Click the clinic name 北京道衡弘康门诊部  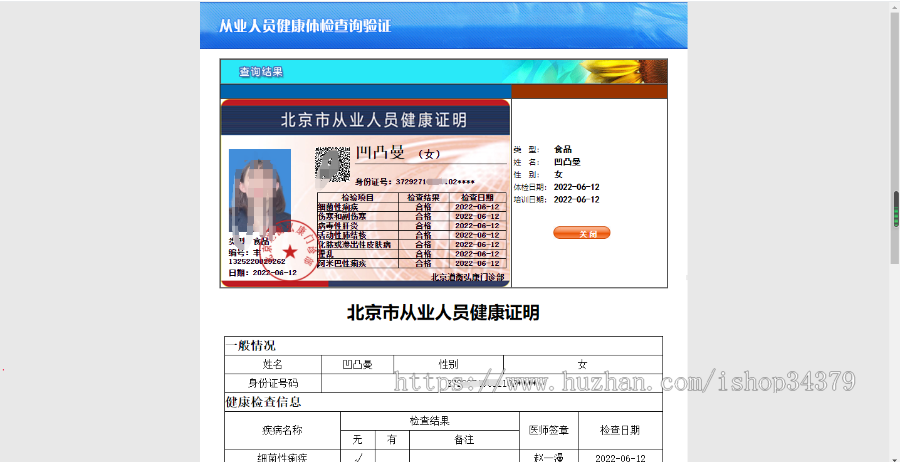pyautogui.click(x=468, y=277)
